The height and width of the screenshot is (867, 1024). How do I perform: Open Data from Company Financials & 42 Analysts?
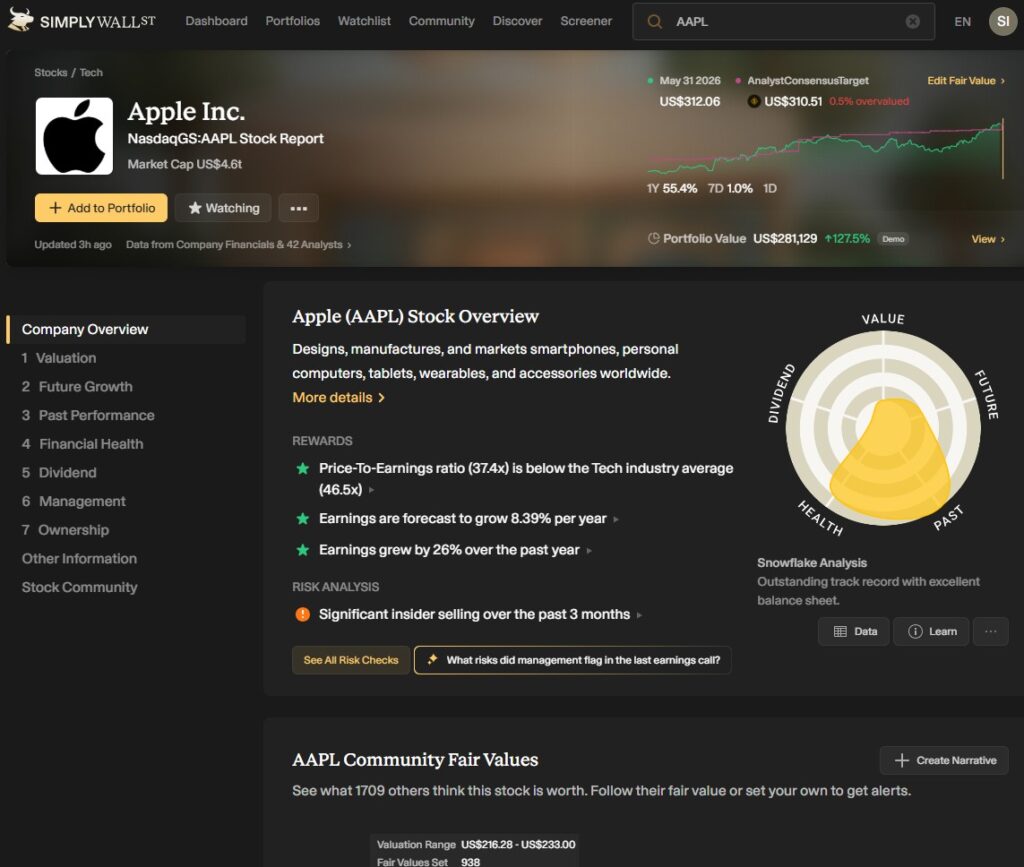pyautogui.click(x=238, y=245)
